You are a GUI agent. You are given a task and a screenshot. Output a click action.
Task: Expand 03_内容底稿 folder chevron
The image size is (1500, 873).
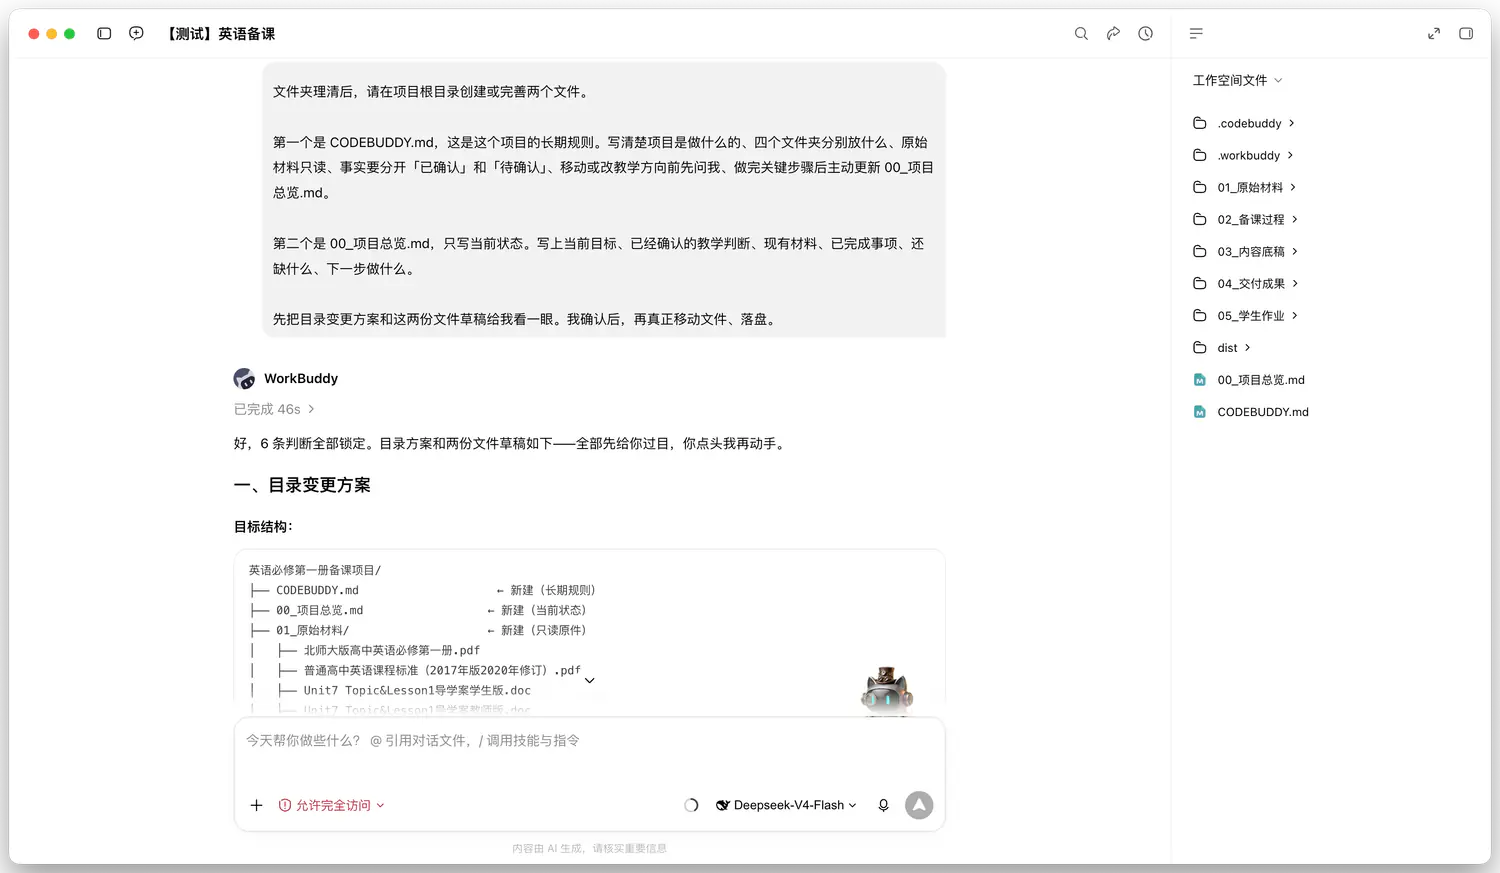click(1295, 251)
